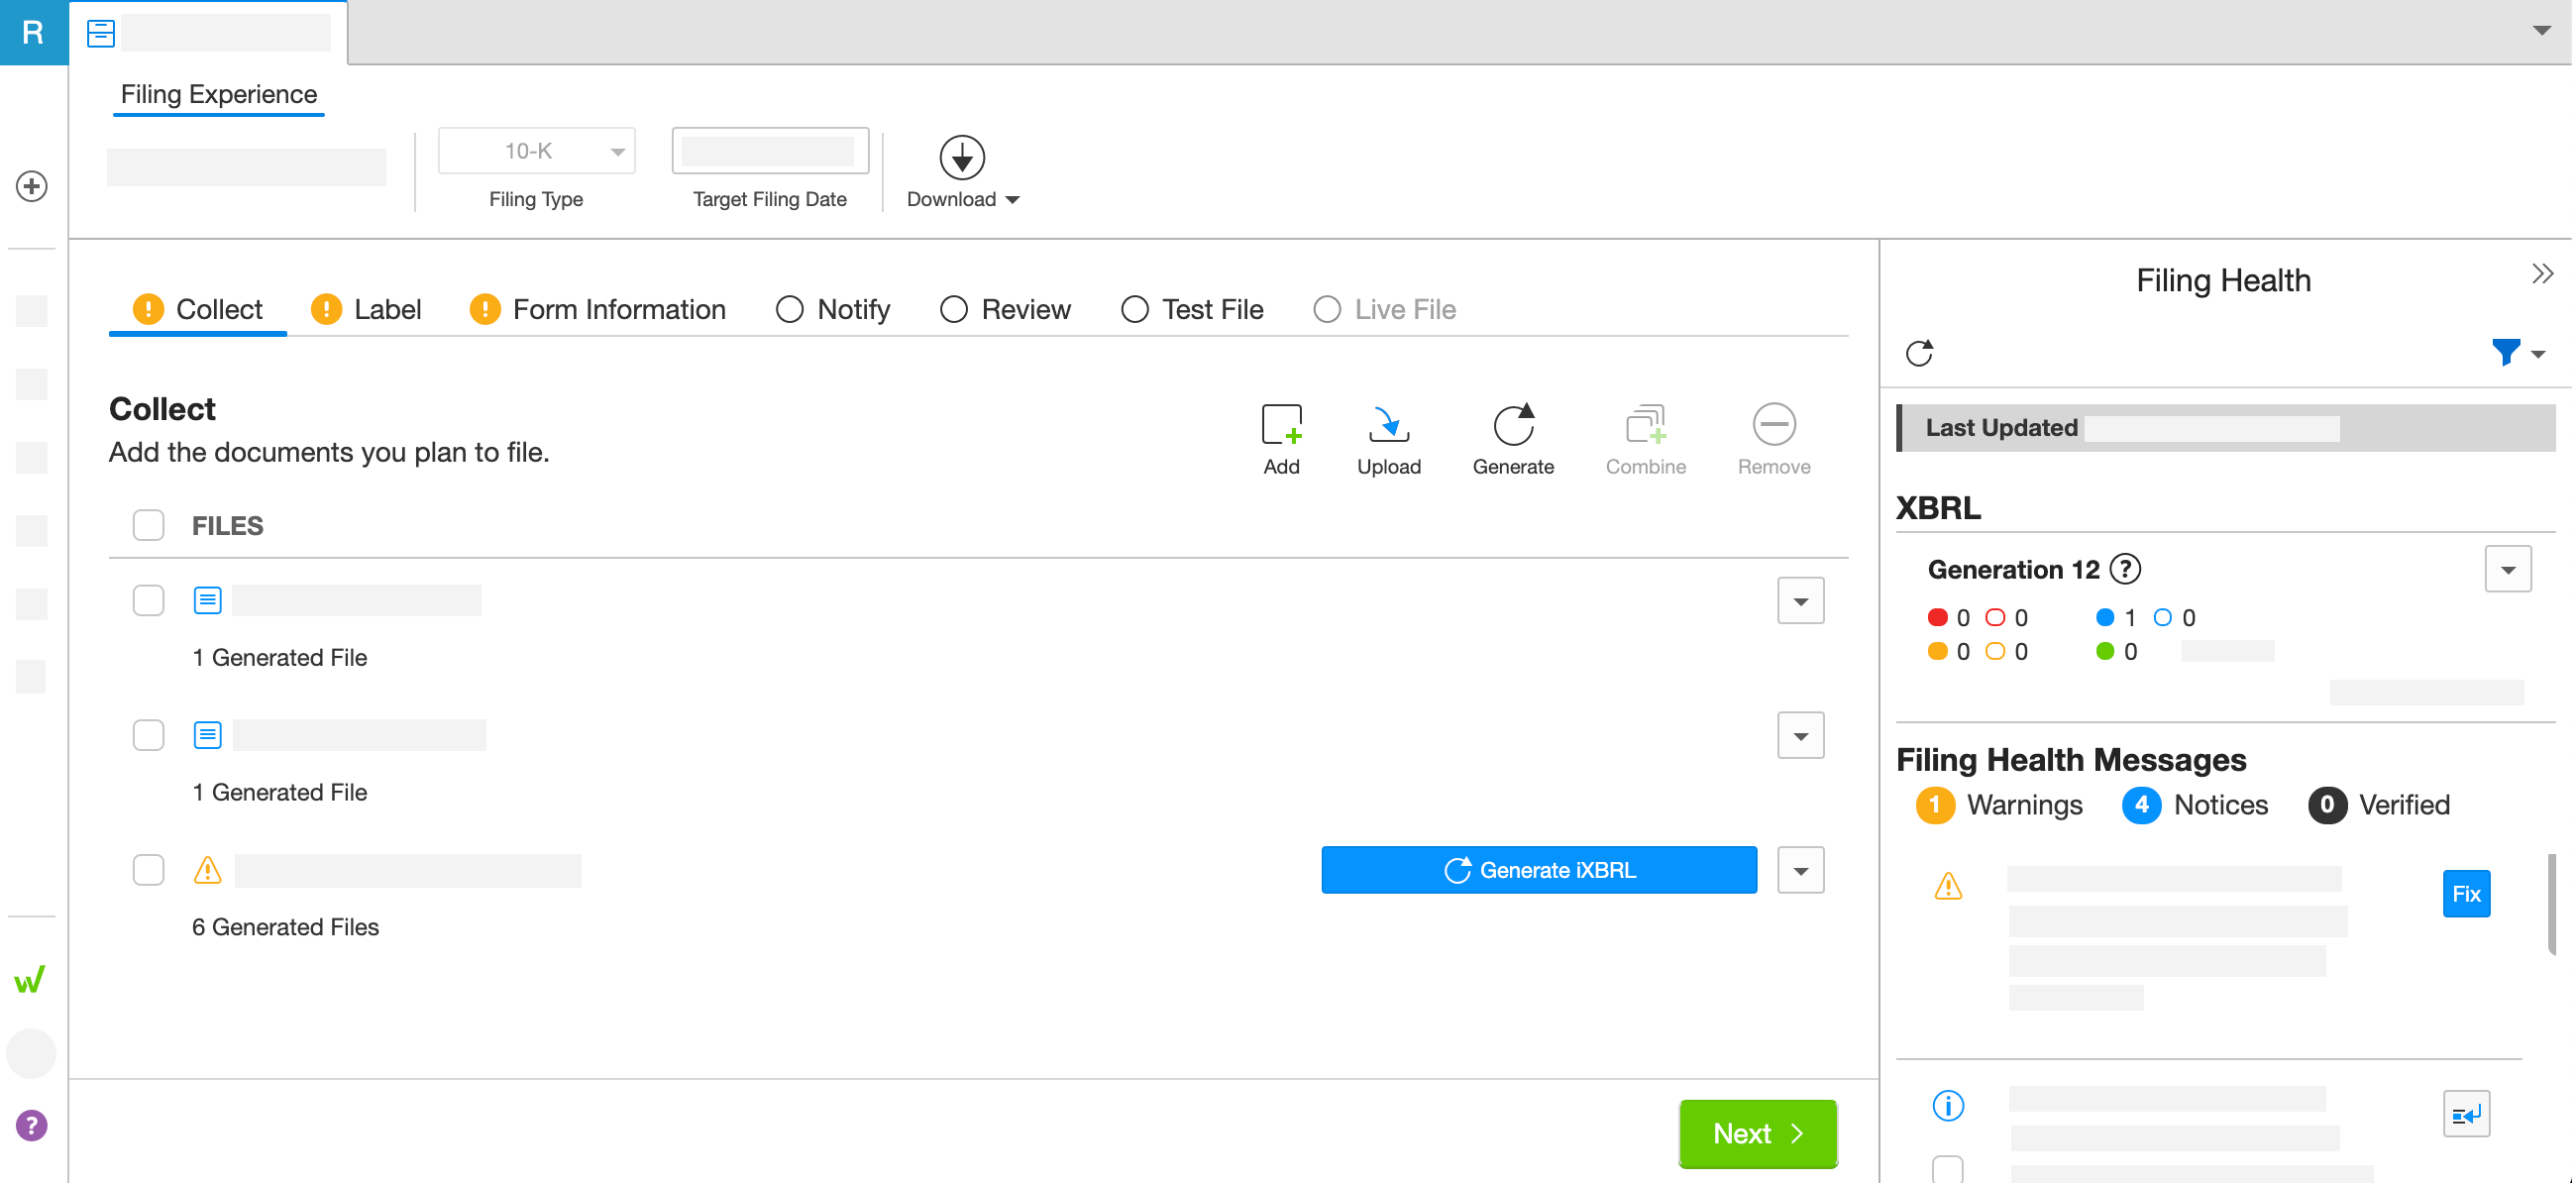The image size is (2576, 1183).
Task: Click the Upload icon
Action: click(x=1388, y=426)
